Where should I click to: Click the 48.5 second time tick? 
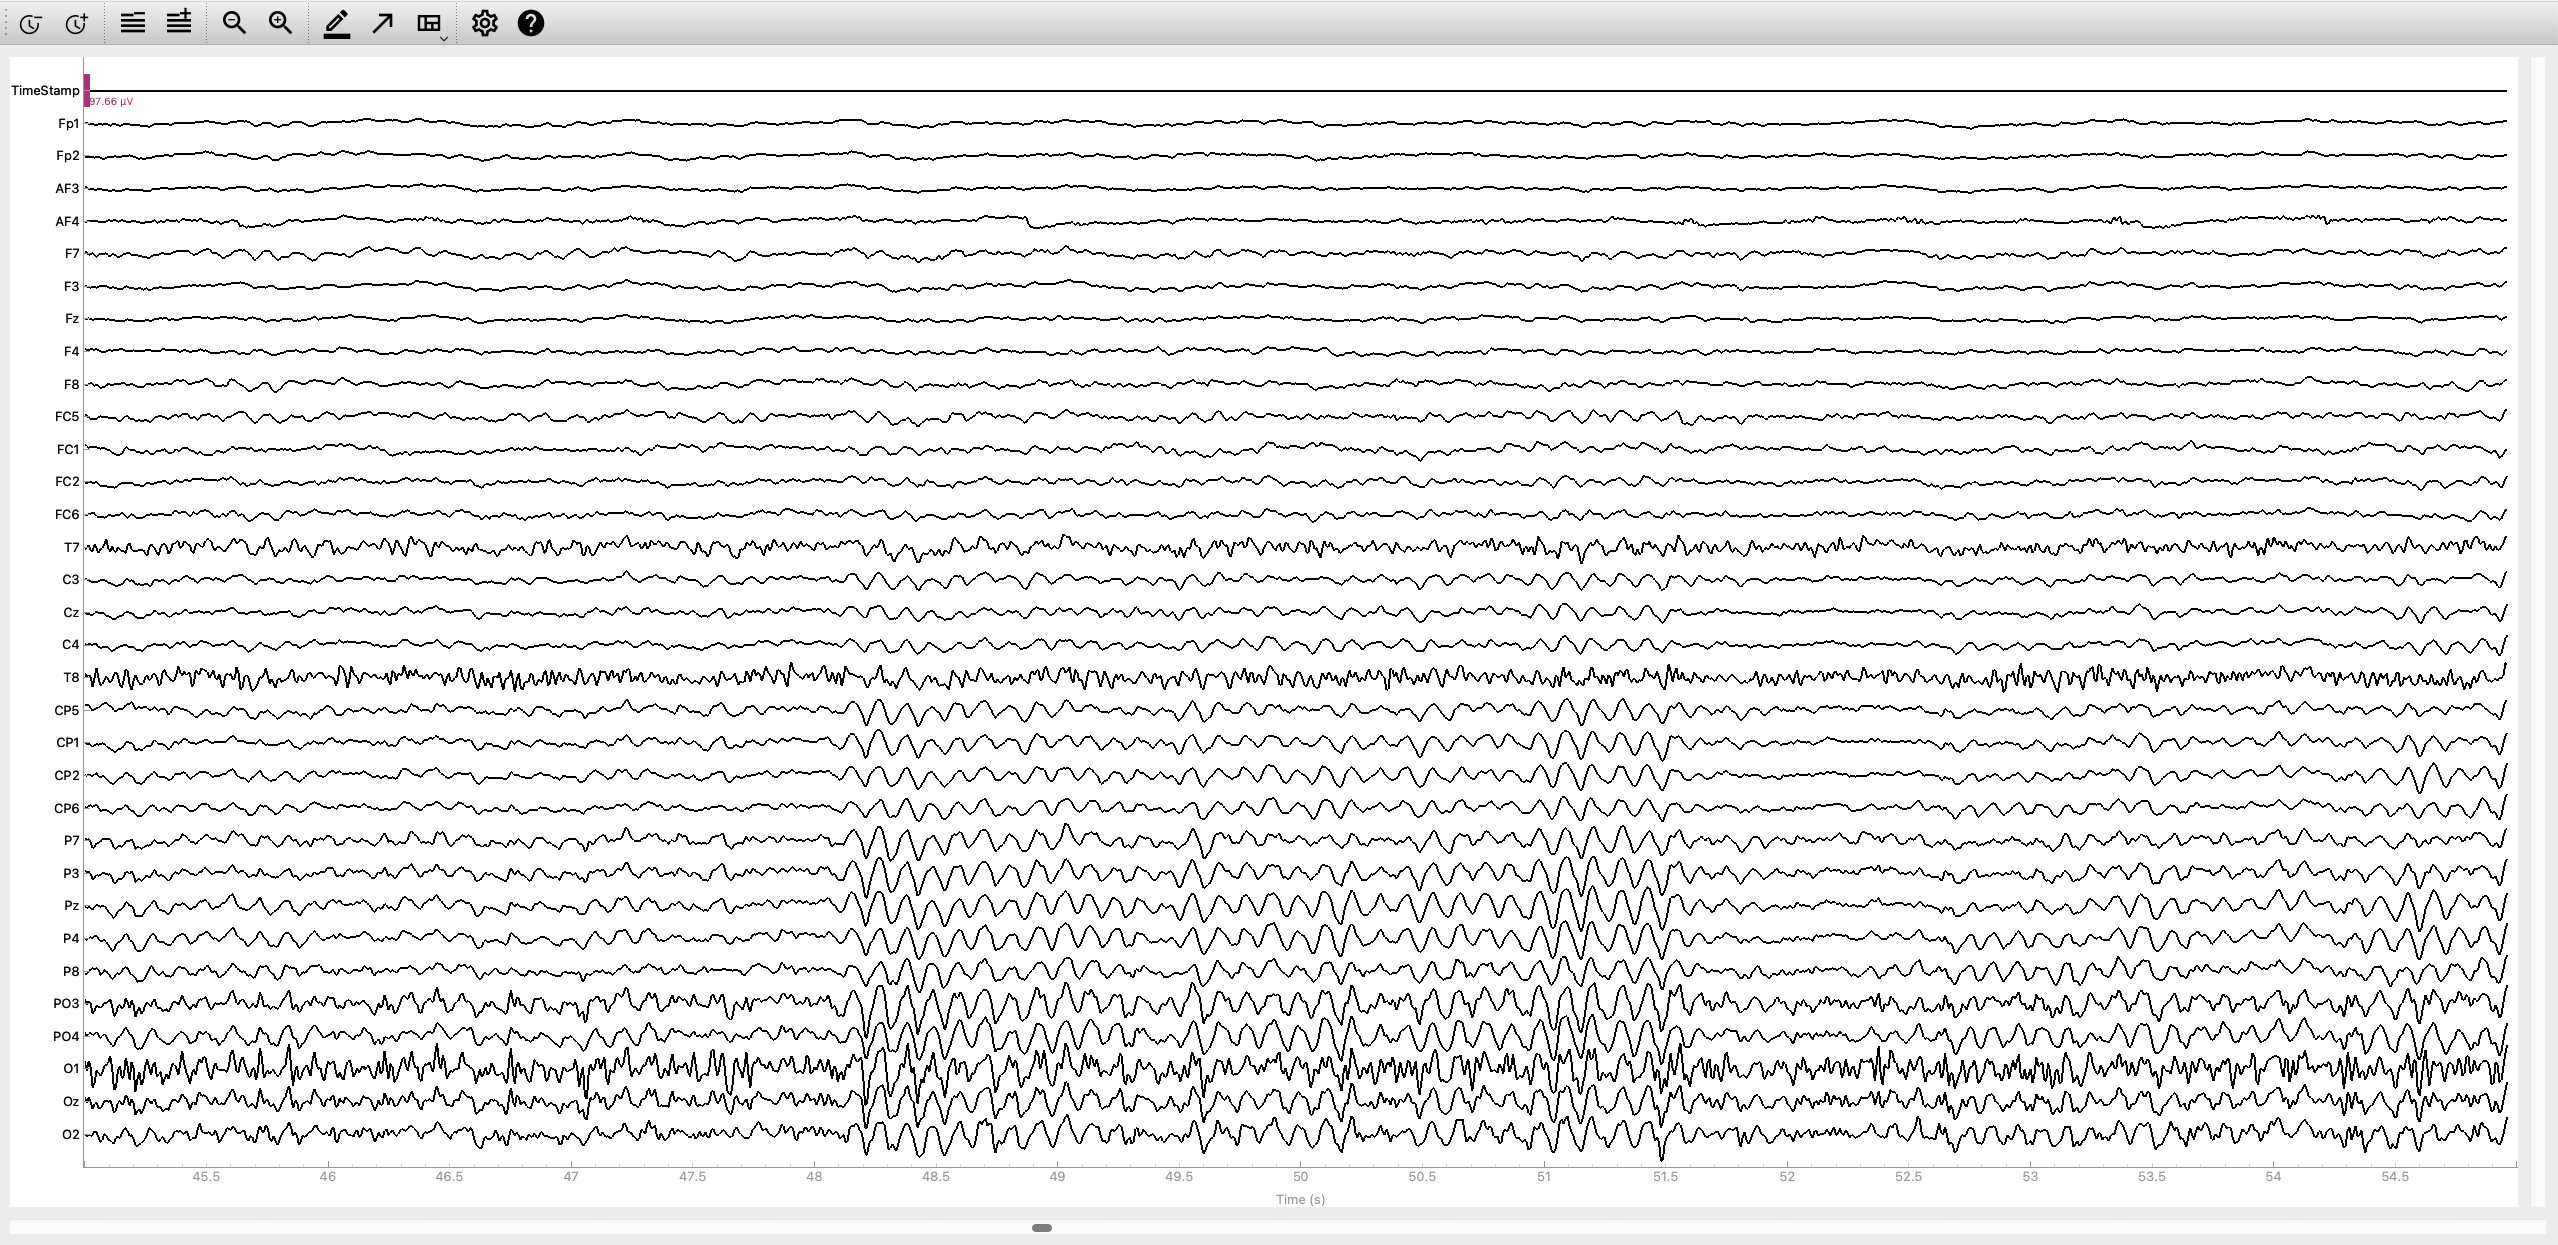[x=935, y=1177]
